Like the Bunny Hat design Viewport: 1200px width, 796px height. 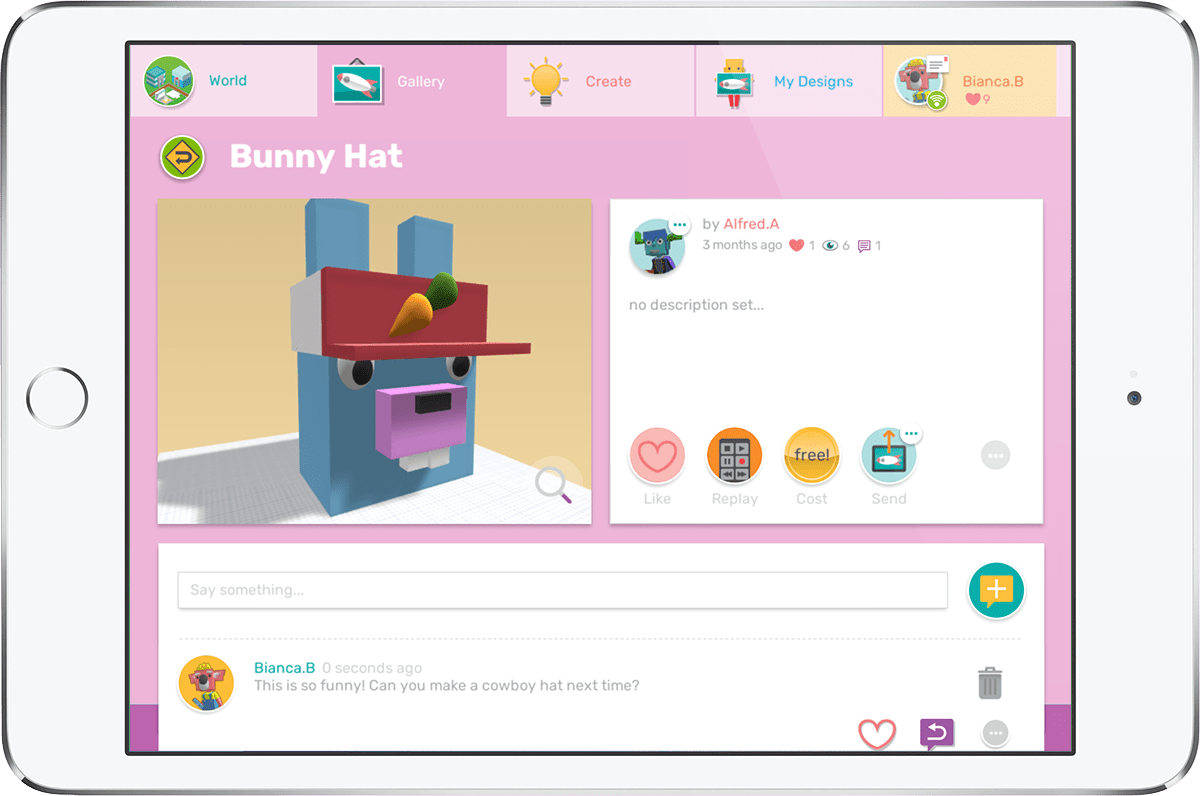click(657, 456)
